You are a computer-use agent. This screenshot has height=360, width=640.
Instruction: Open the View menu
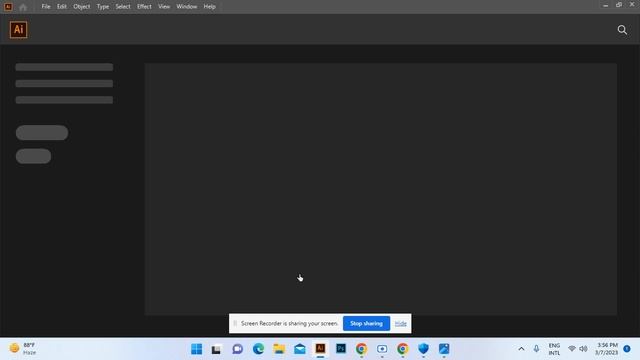click(x=164, y=7)
